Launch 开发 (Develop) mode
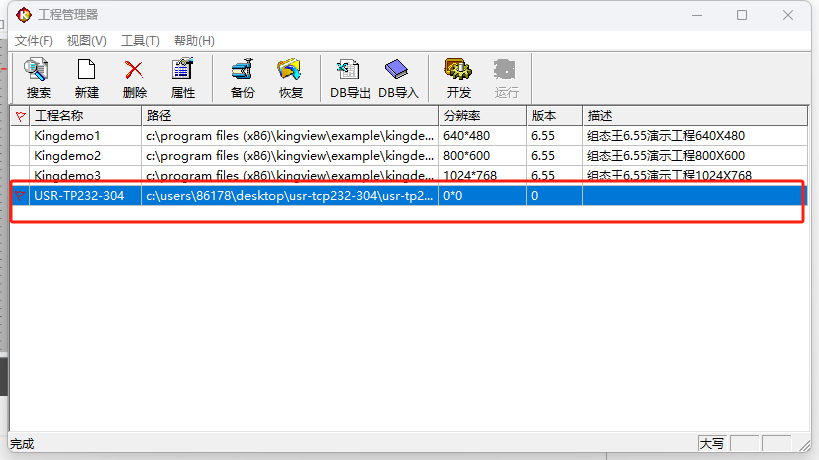Image resolution: width=819 pixels, height=460 pixels. (x=458, y=78)
